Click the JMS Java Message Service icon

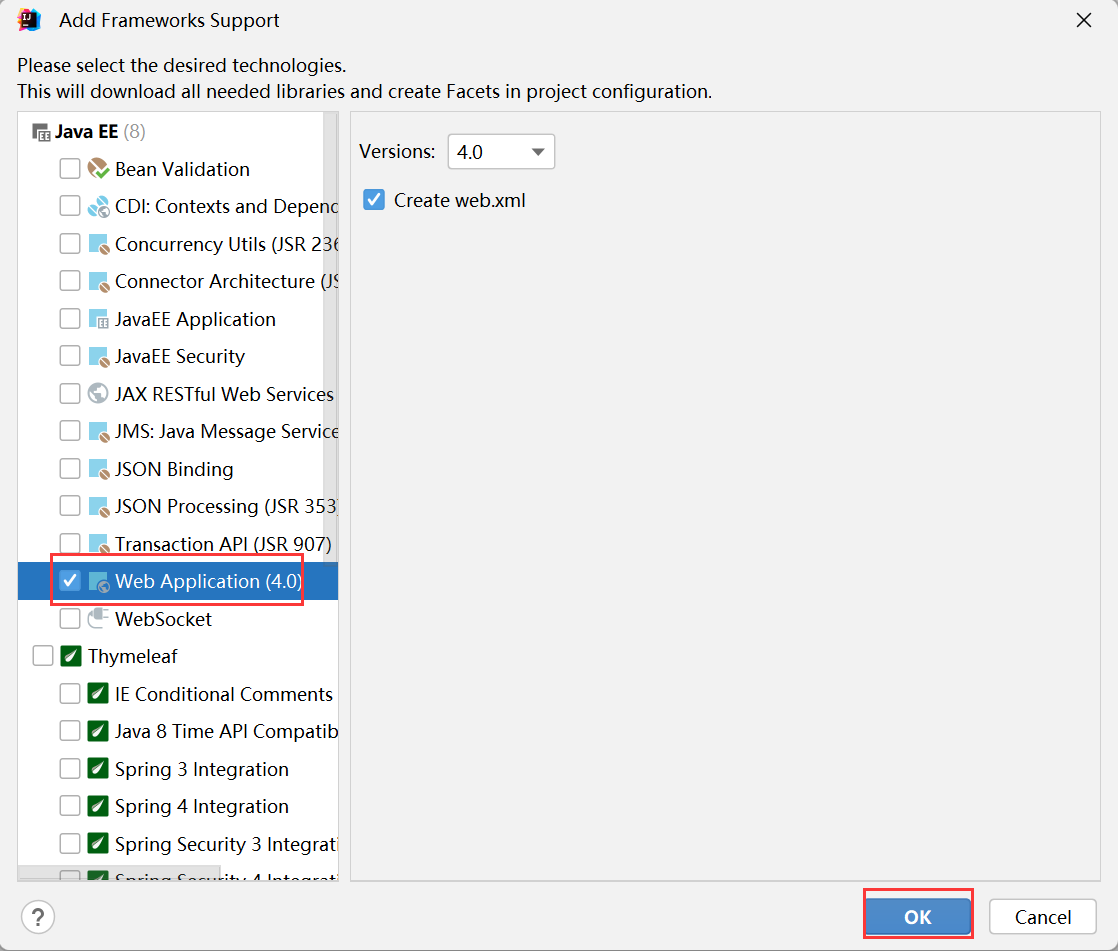(x=98, y=431)
